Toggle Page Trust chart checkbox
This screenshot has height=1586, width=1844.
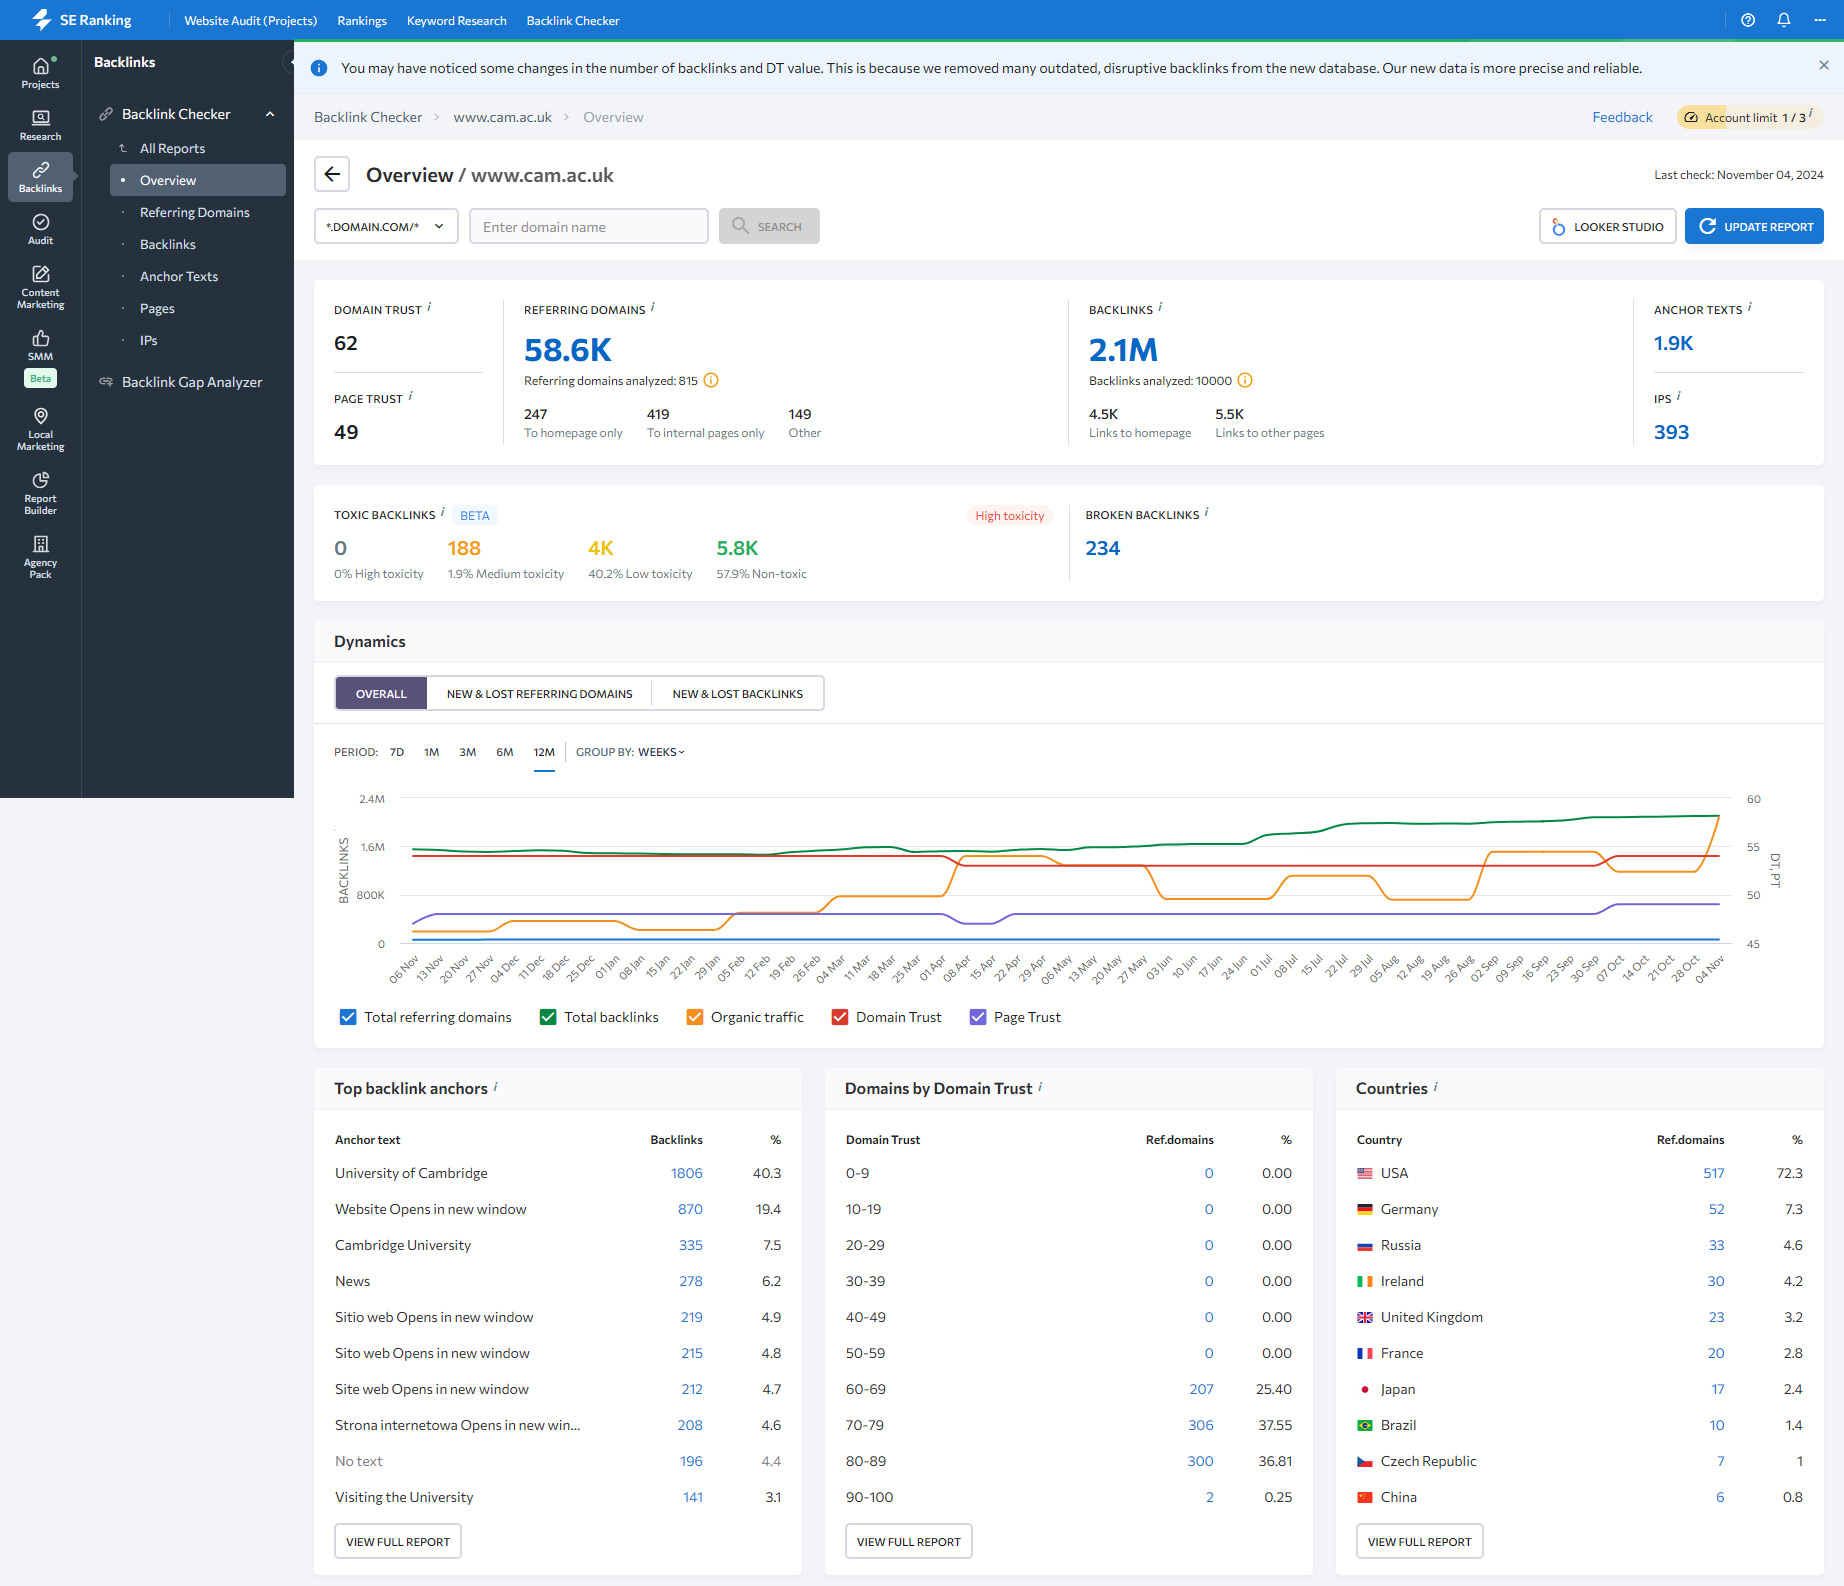(x=978, y=1017)
